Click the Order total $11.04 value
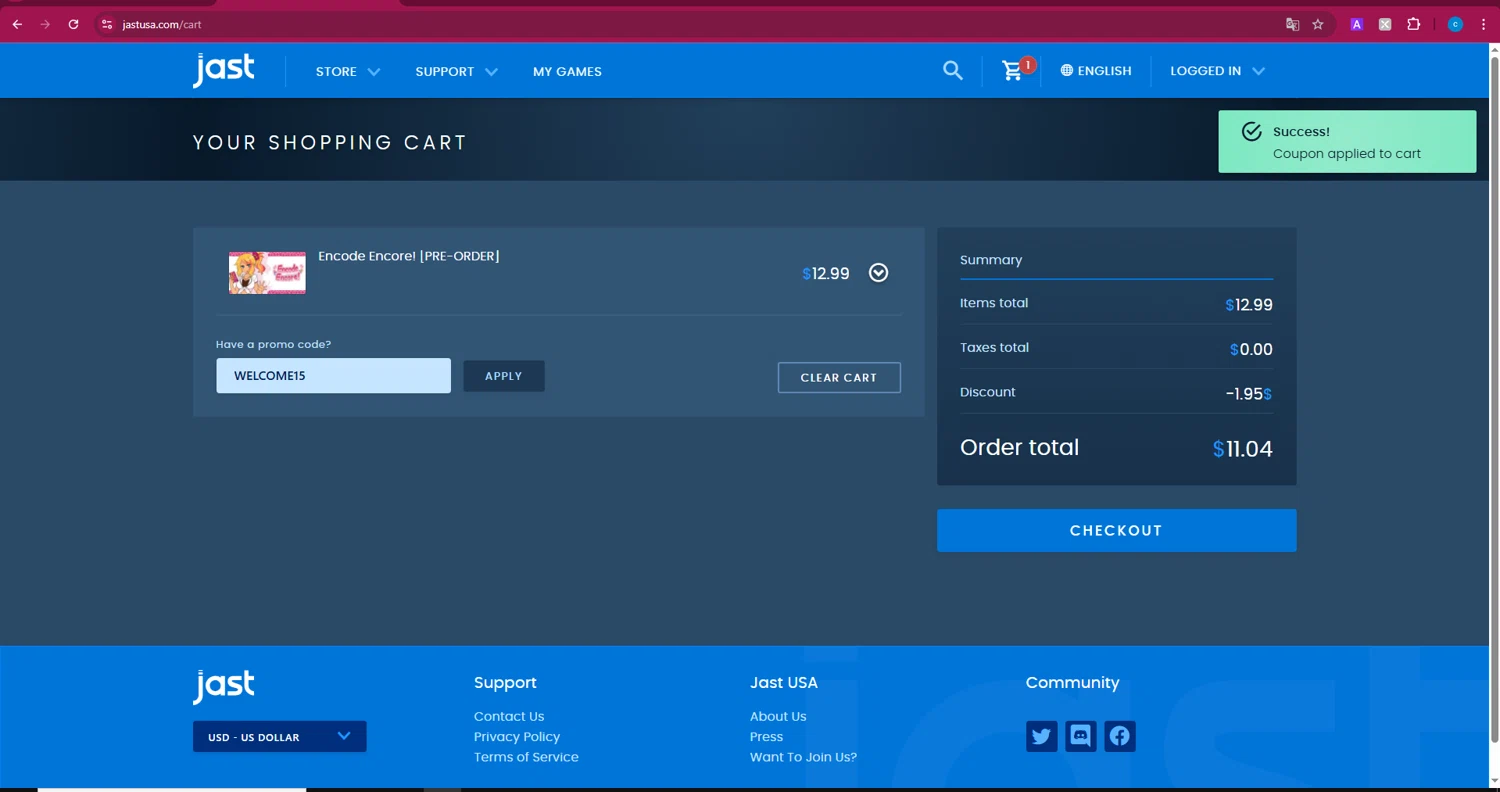1500x792 pixels. pos(1242,449)
